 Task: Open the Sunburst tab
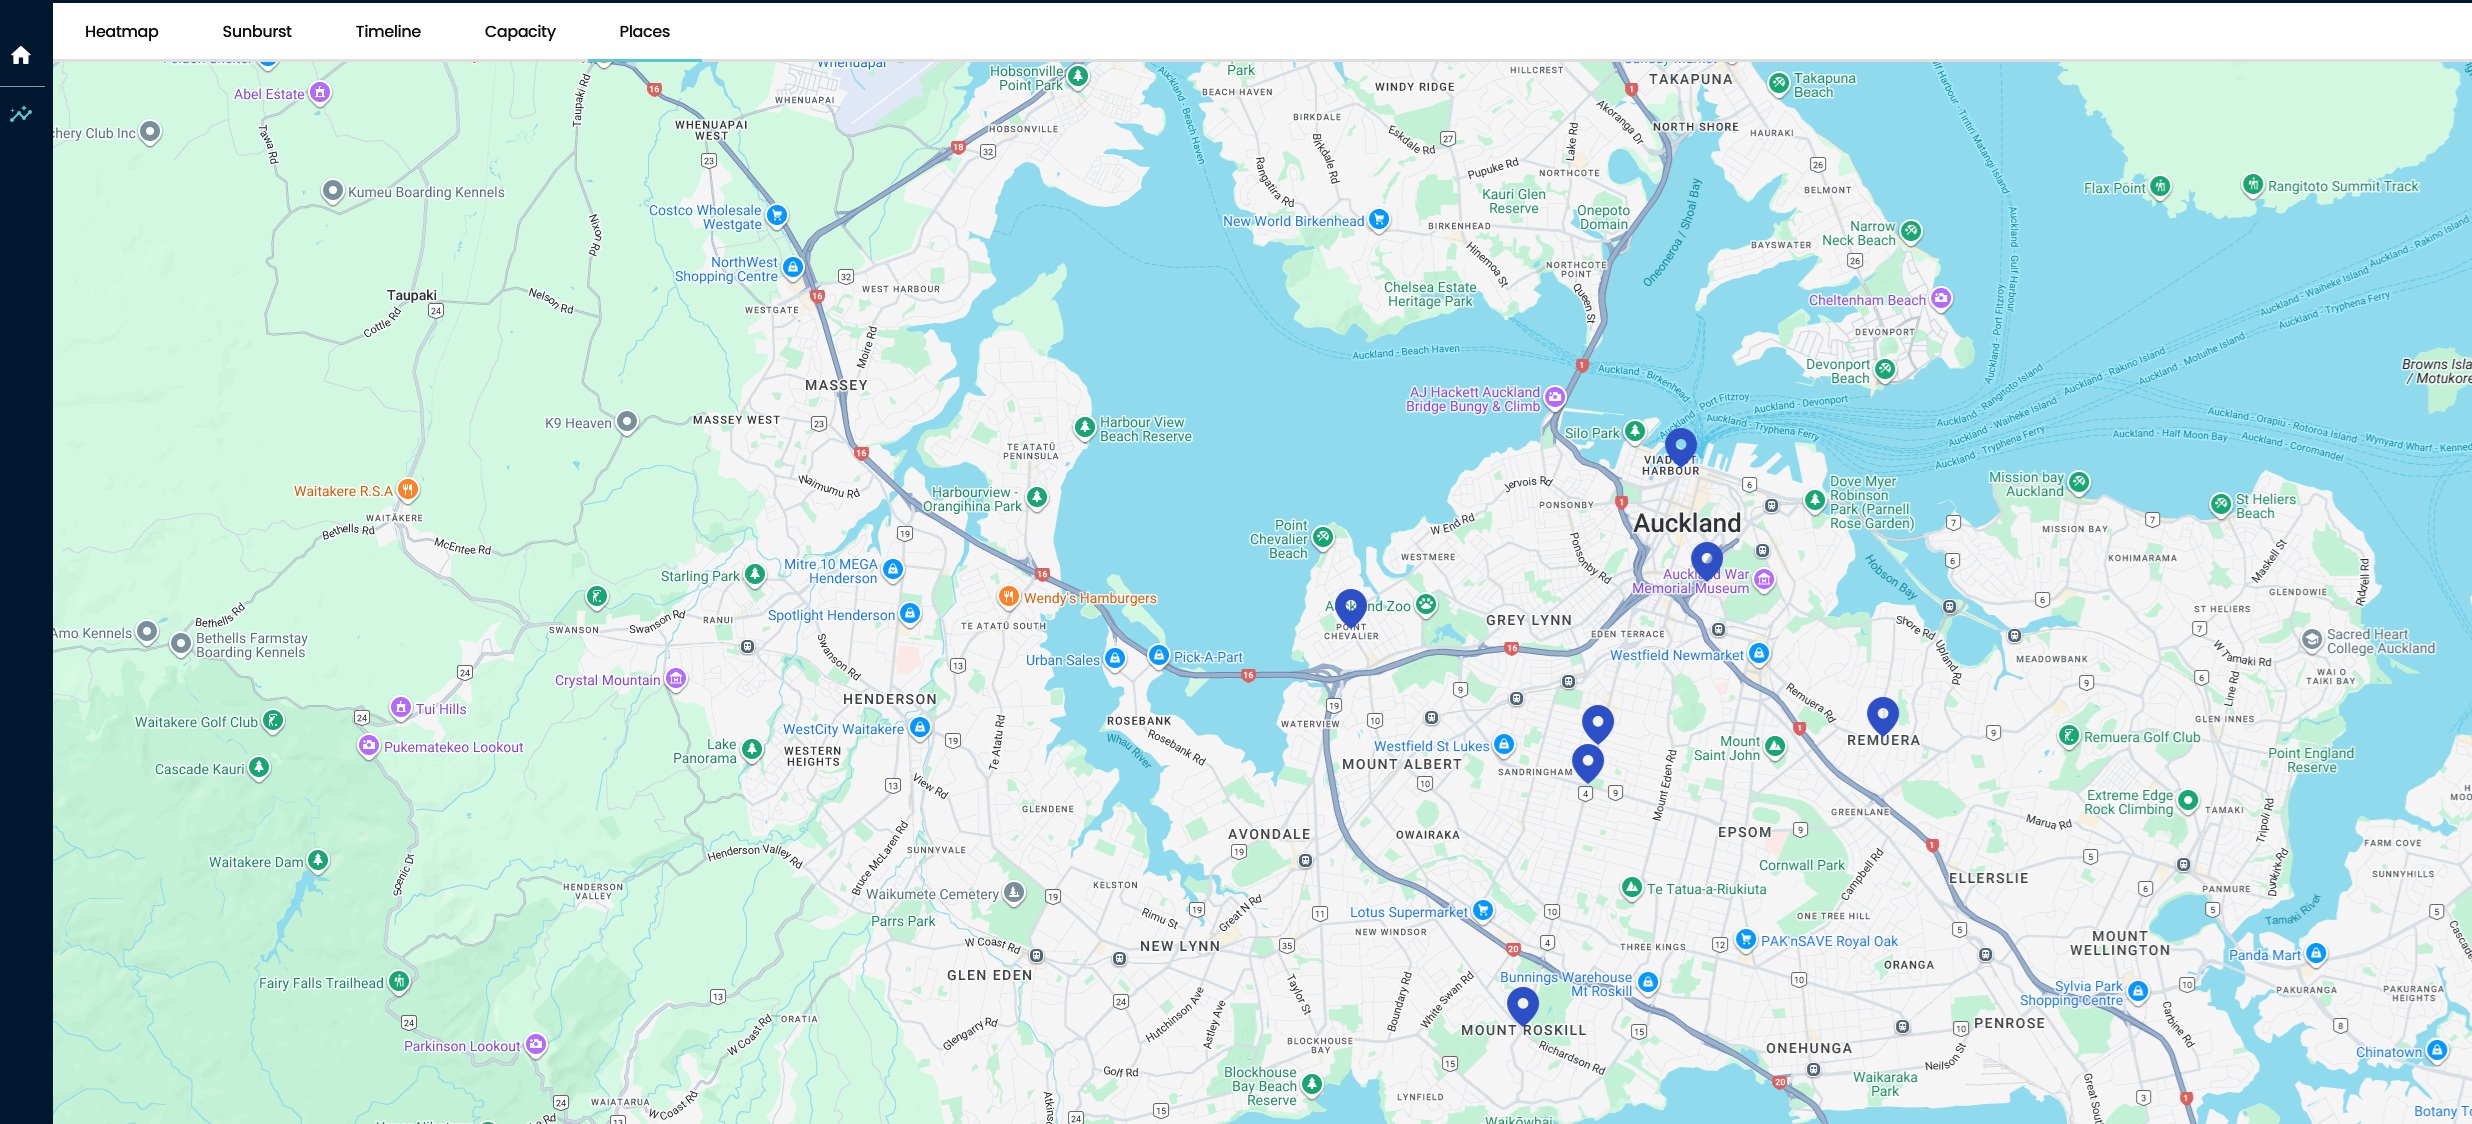point(257,31)
